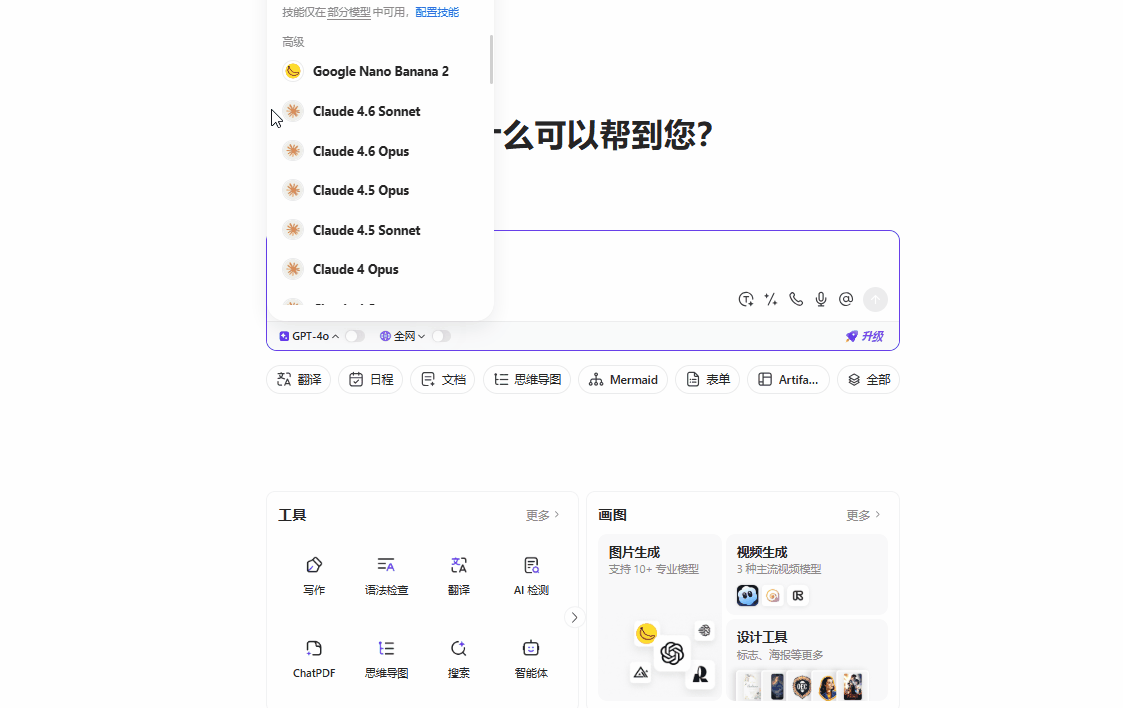
Task: Click the microphone voice input icon
Action: pos(821,299)
